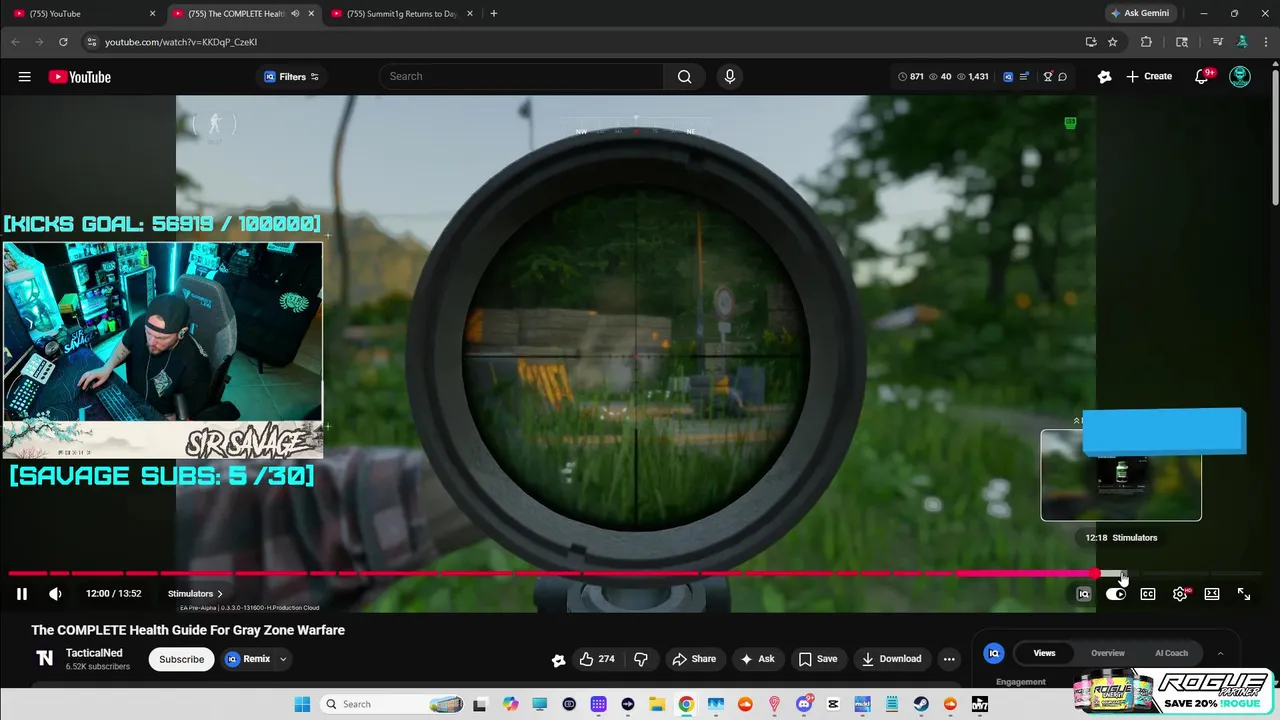The height and width of the screenshot is (720, 1280).
Task: Run the search with the magnifier button
Action: click(x=684, y=77)
